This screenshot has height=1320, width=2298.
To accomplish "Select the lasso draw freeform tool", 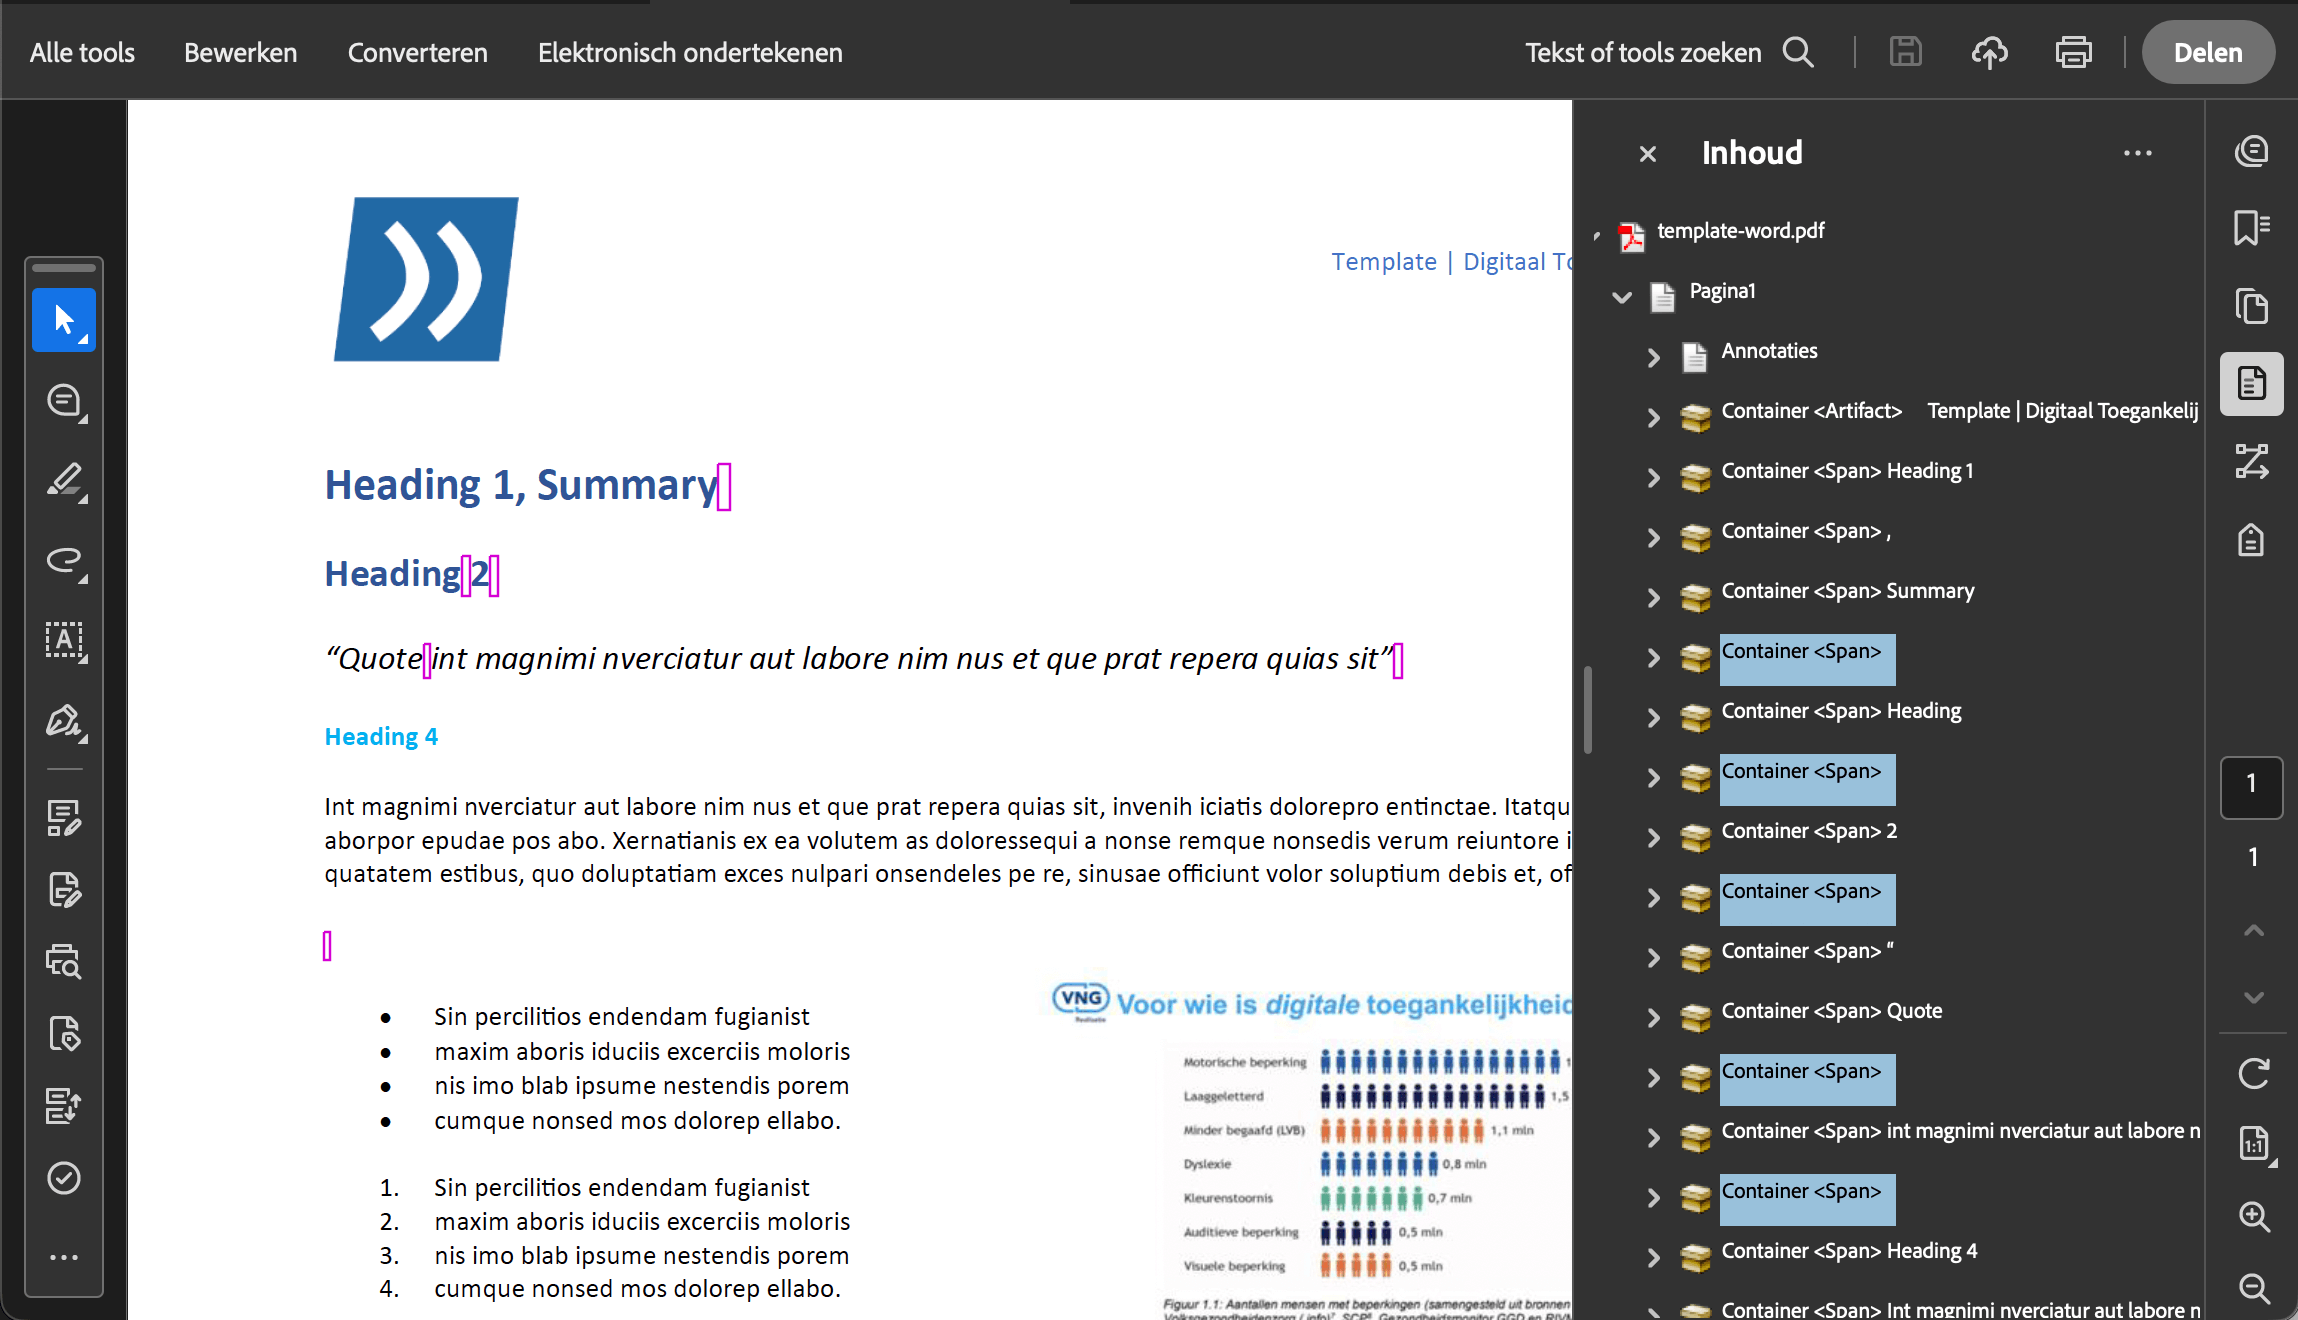I will coord(65,560).
